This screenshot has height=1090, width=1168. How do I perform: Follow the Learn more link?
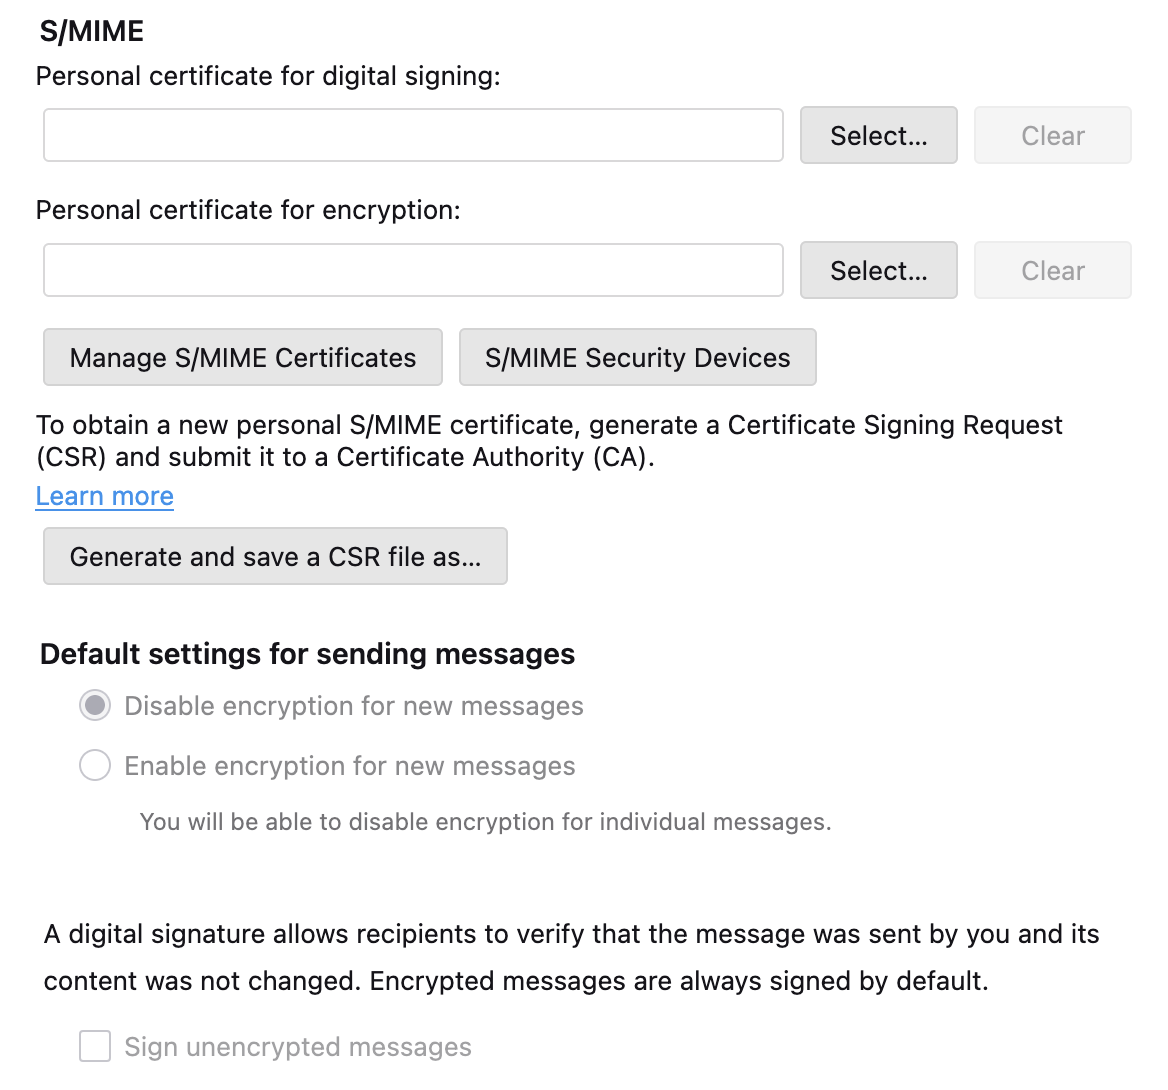(x=104, y=496)
